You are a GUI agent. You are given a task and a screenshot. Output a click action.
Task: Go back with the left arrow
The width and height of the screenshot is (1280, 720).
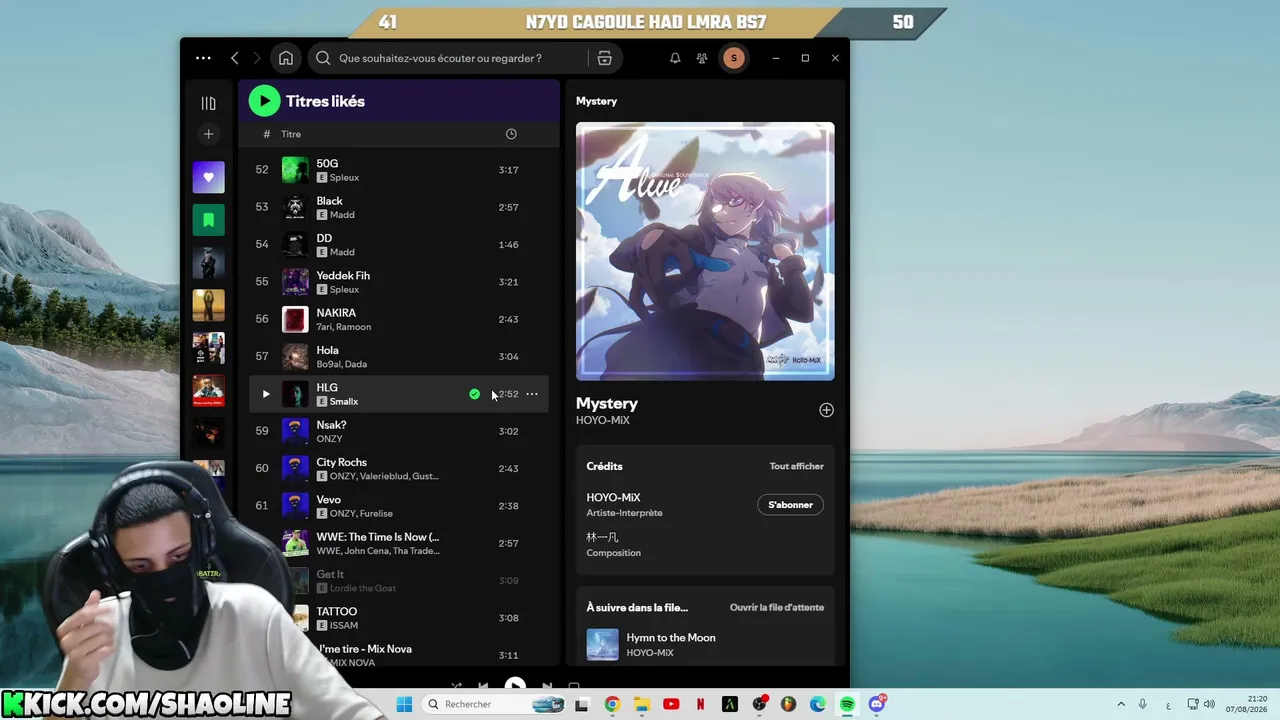pyautogui.click(x=235, y=58)
